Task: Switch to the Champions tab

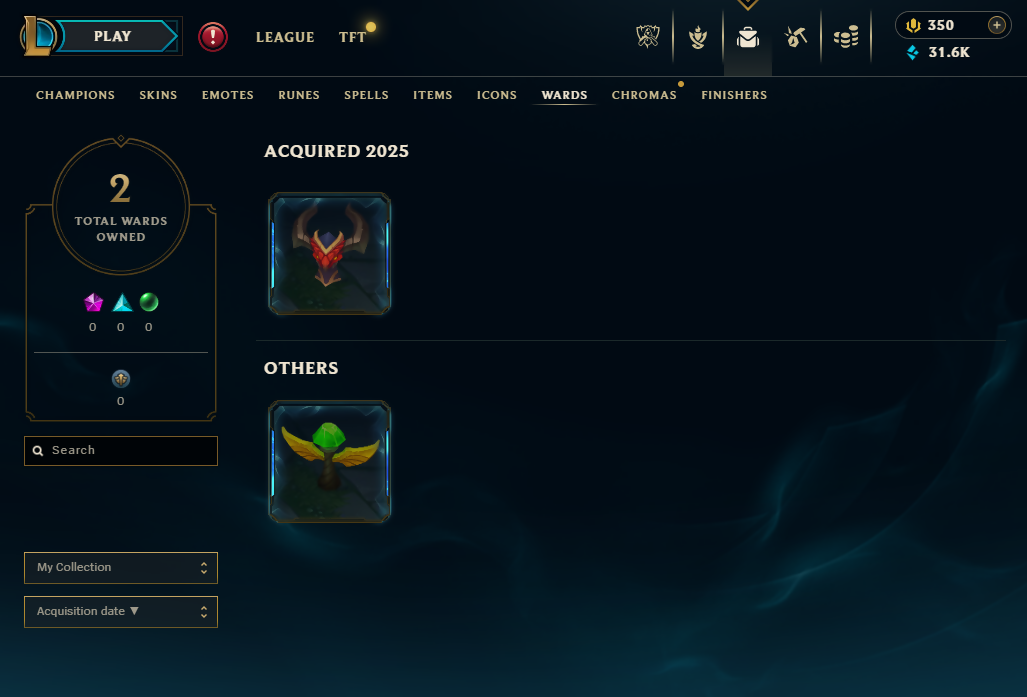Action: pos(75,95)
